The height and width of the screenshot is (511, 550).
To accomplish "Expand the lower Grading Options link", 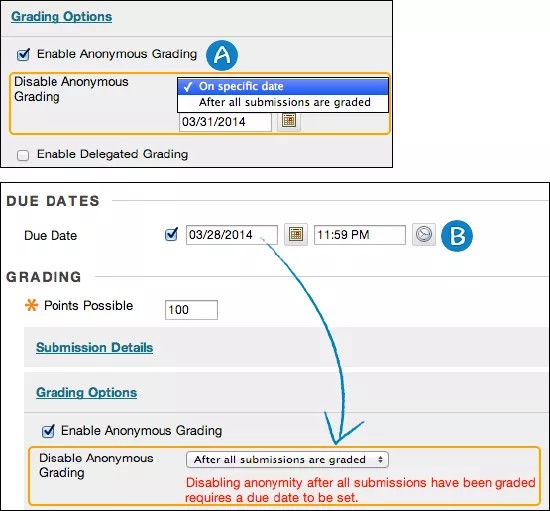I will click(x=87, y=392).
